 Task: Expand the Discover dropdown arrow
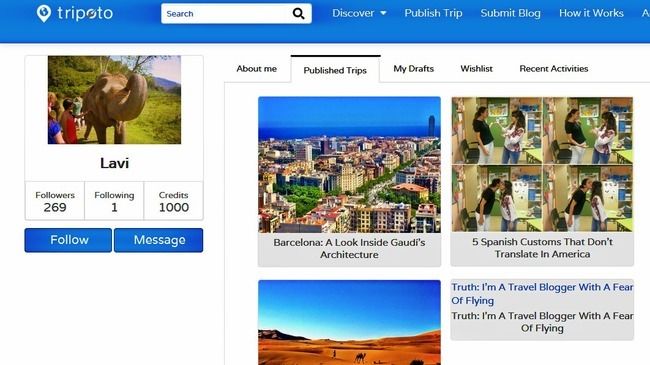click(383, 13)
